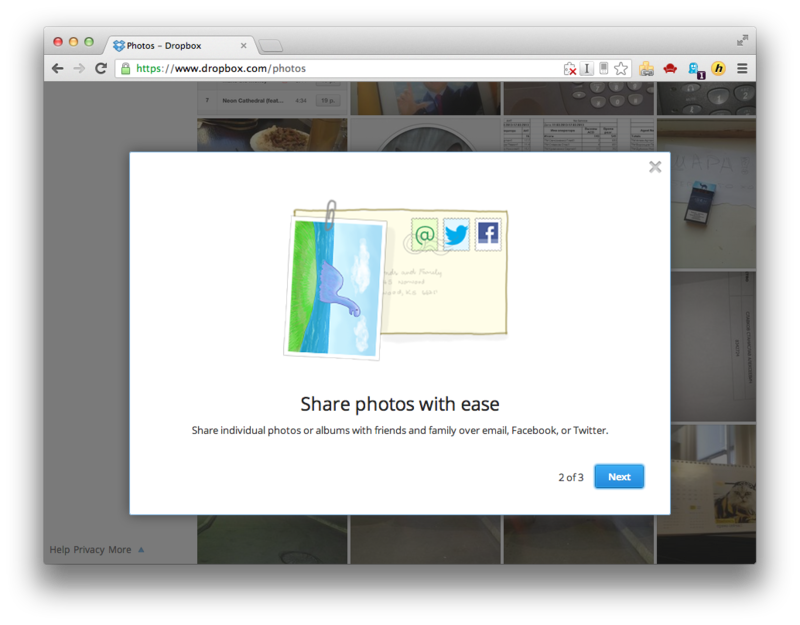Open the spreadsheet table photo thumbnail
The image size is (800, 625).
click(x=579, y=135)
